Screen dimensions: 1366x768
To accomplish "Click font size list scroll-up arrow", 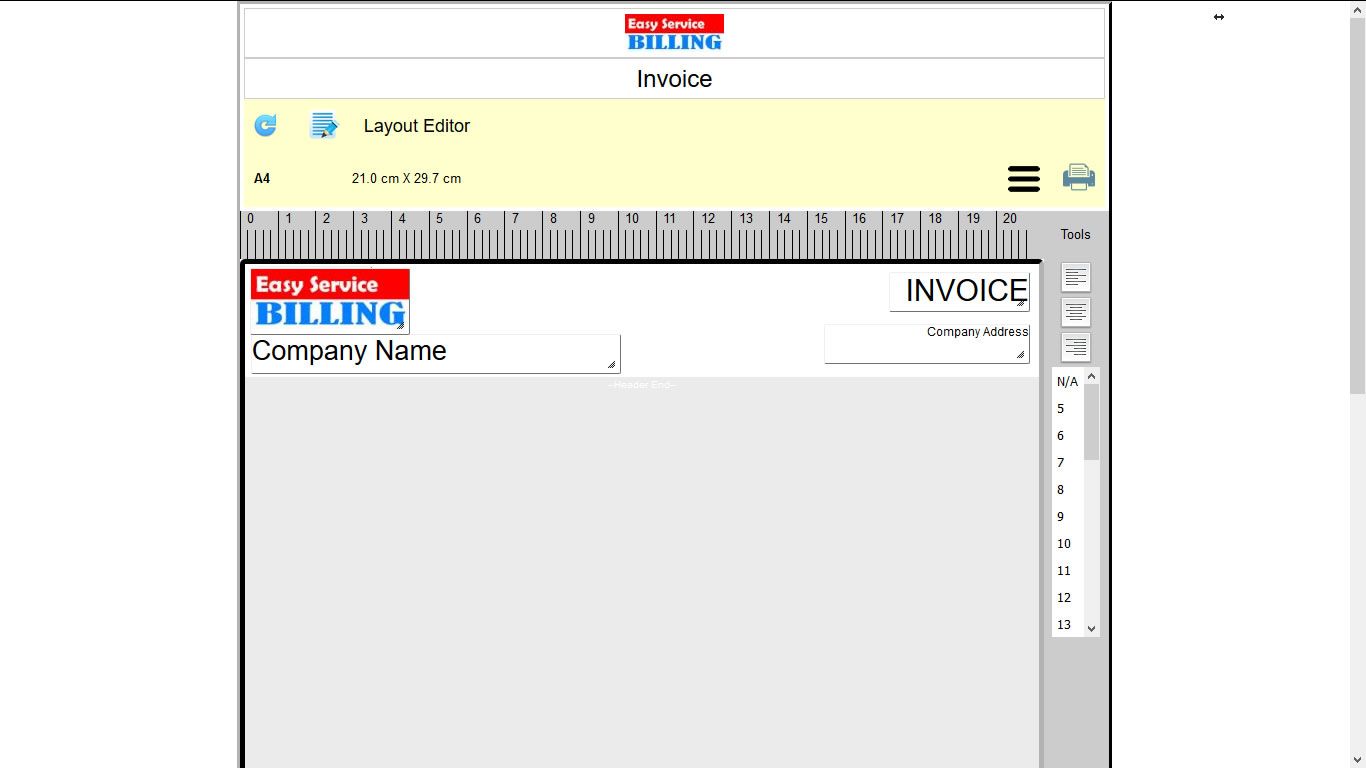I will click(x=1092, y=376).
